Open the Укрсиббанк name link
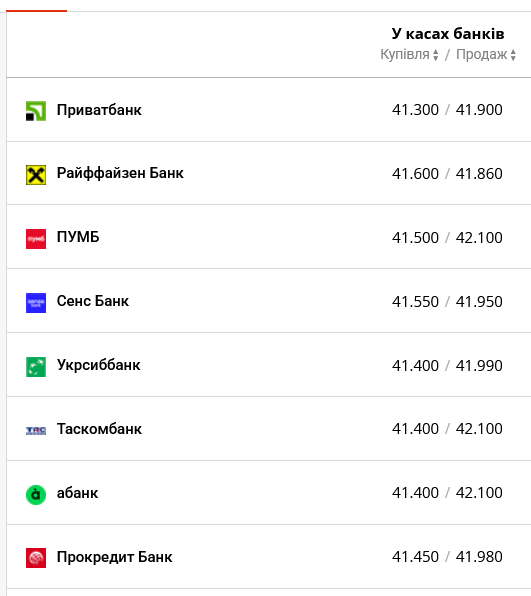Viewport: 531px width, 596px height. (98, 365)
